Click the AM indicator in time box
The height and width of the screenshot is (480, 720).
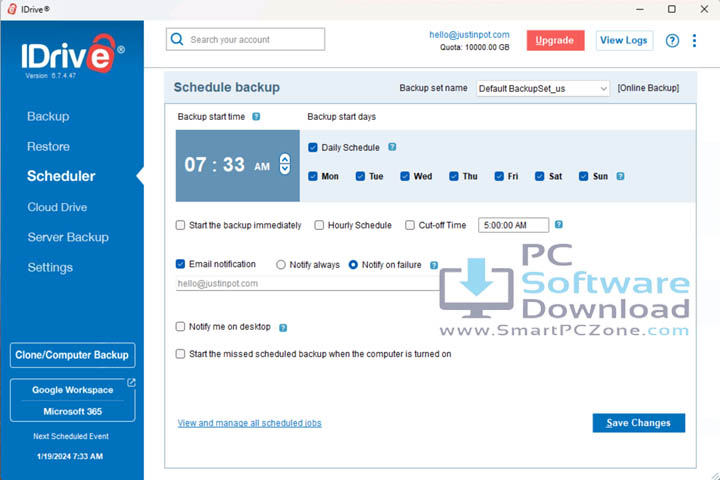pyautogui.click(x=262, y=167)
